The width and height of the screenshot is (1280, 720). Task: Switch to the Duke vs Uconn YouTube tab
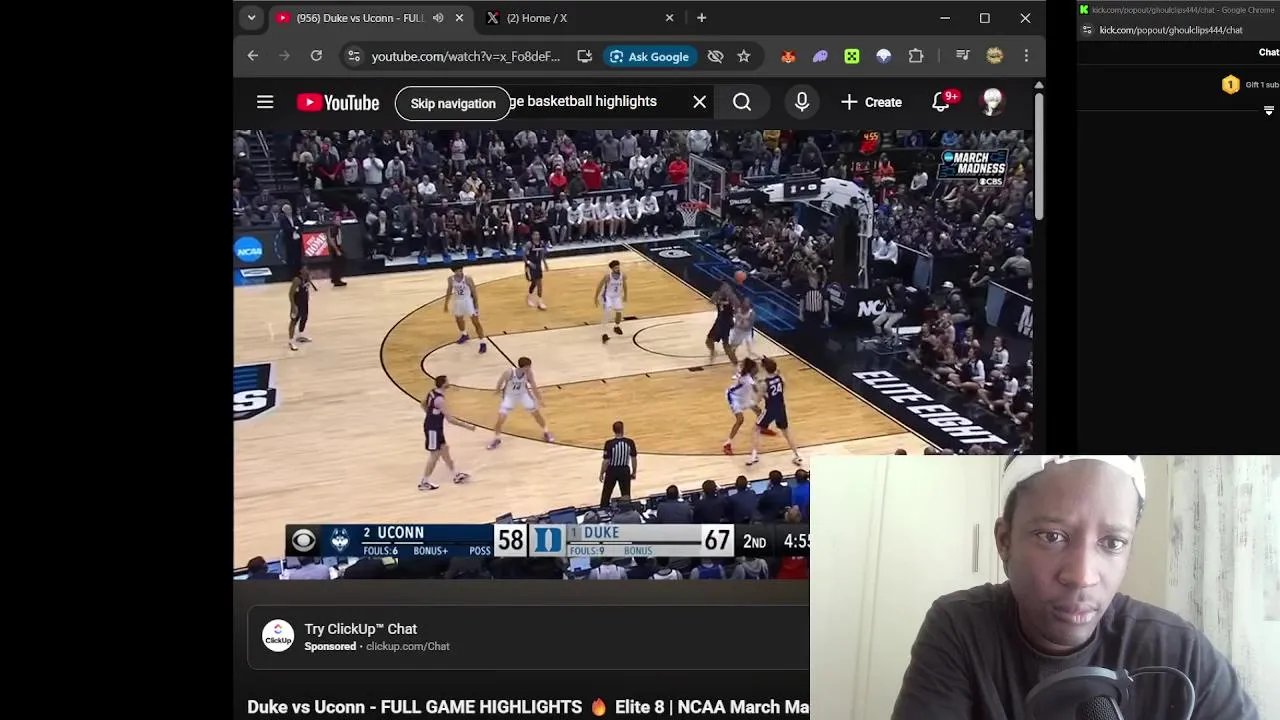pyautogui.click(x=360, y=18)
